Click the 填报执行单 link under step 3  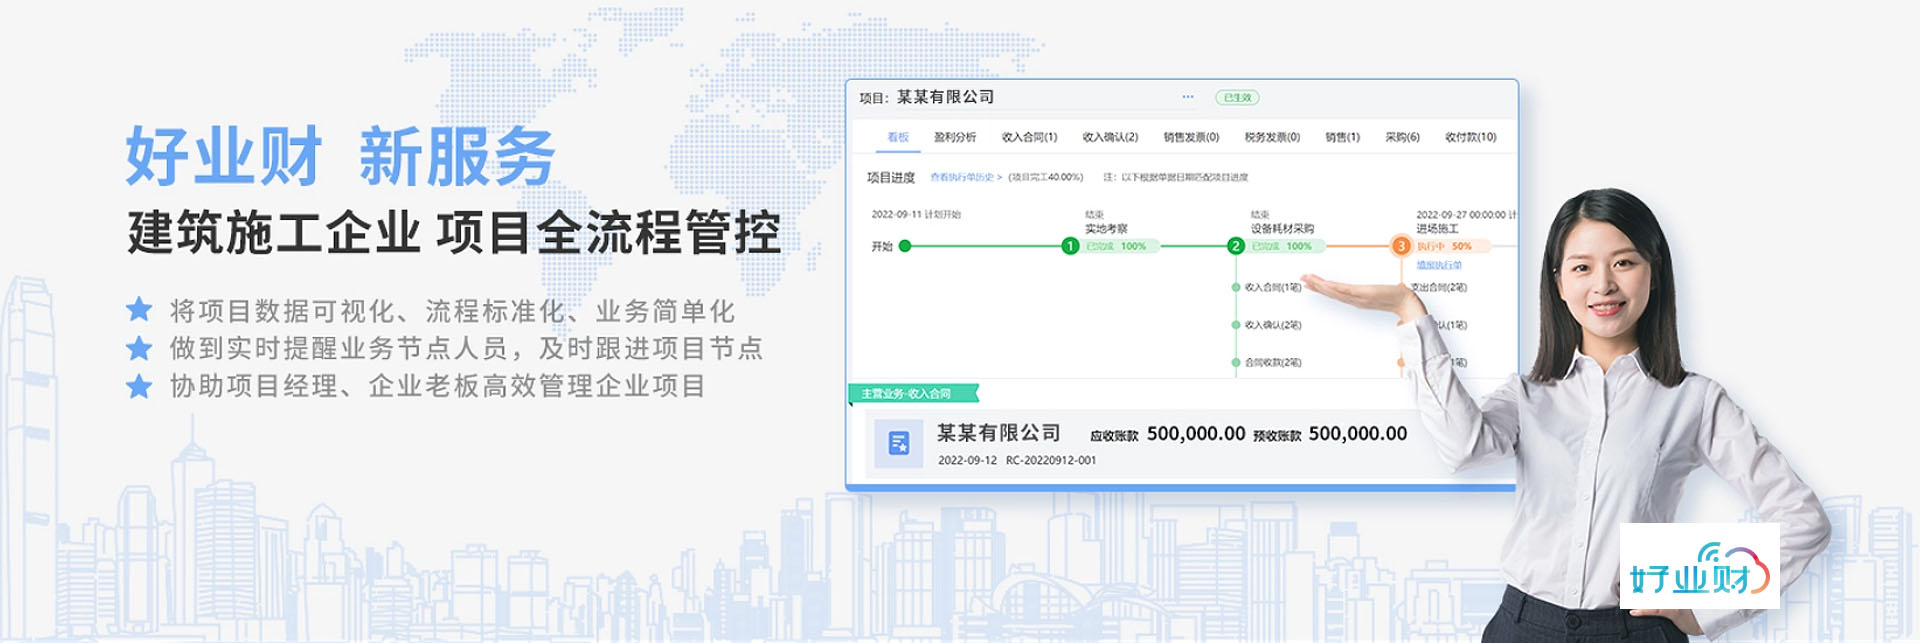pos(1439,265)
